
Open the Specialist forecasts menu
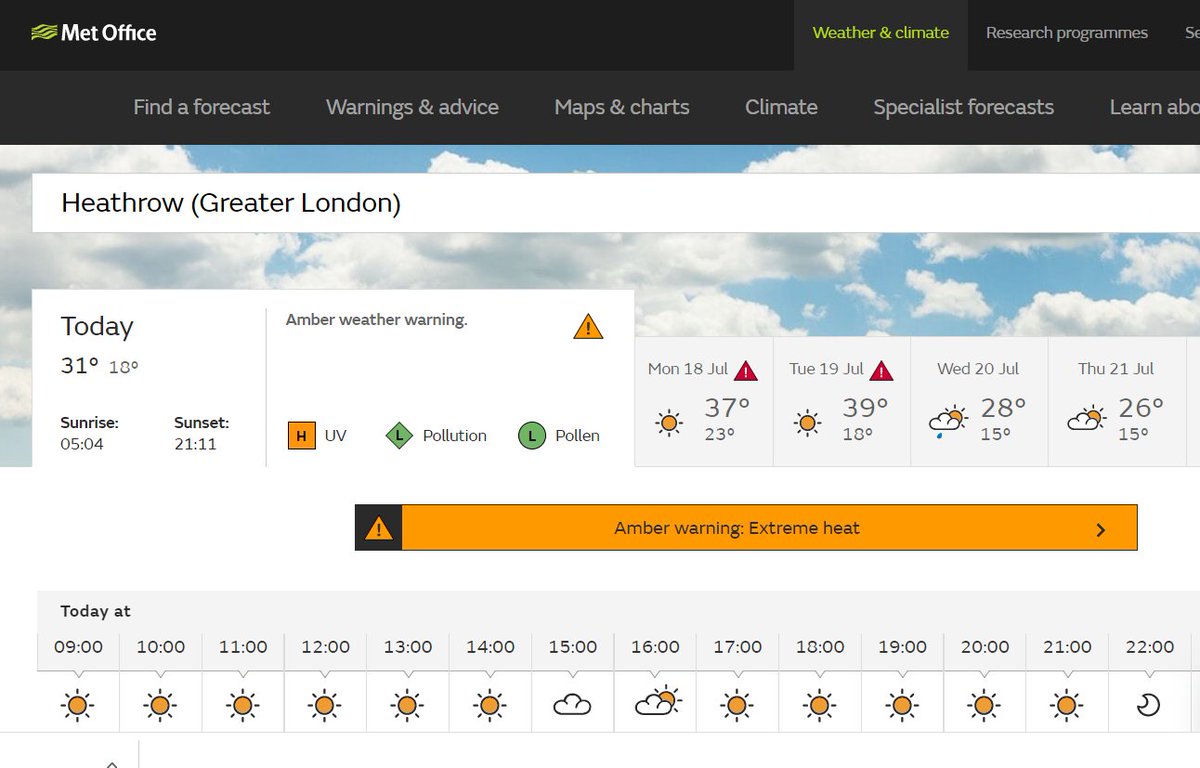click(963, 107)
